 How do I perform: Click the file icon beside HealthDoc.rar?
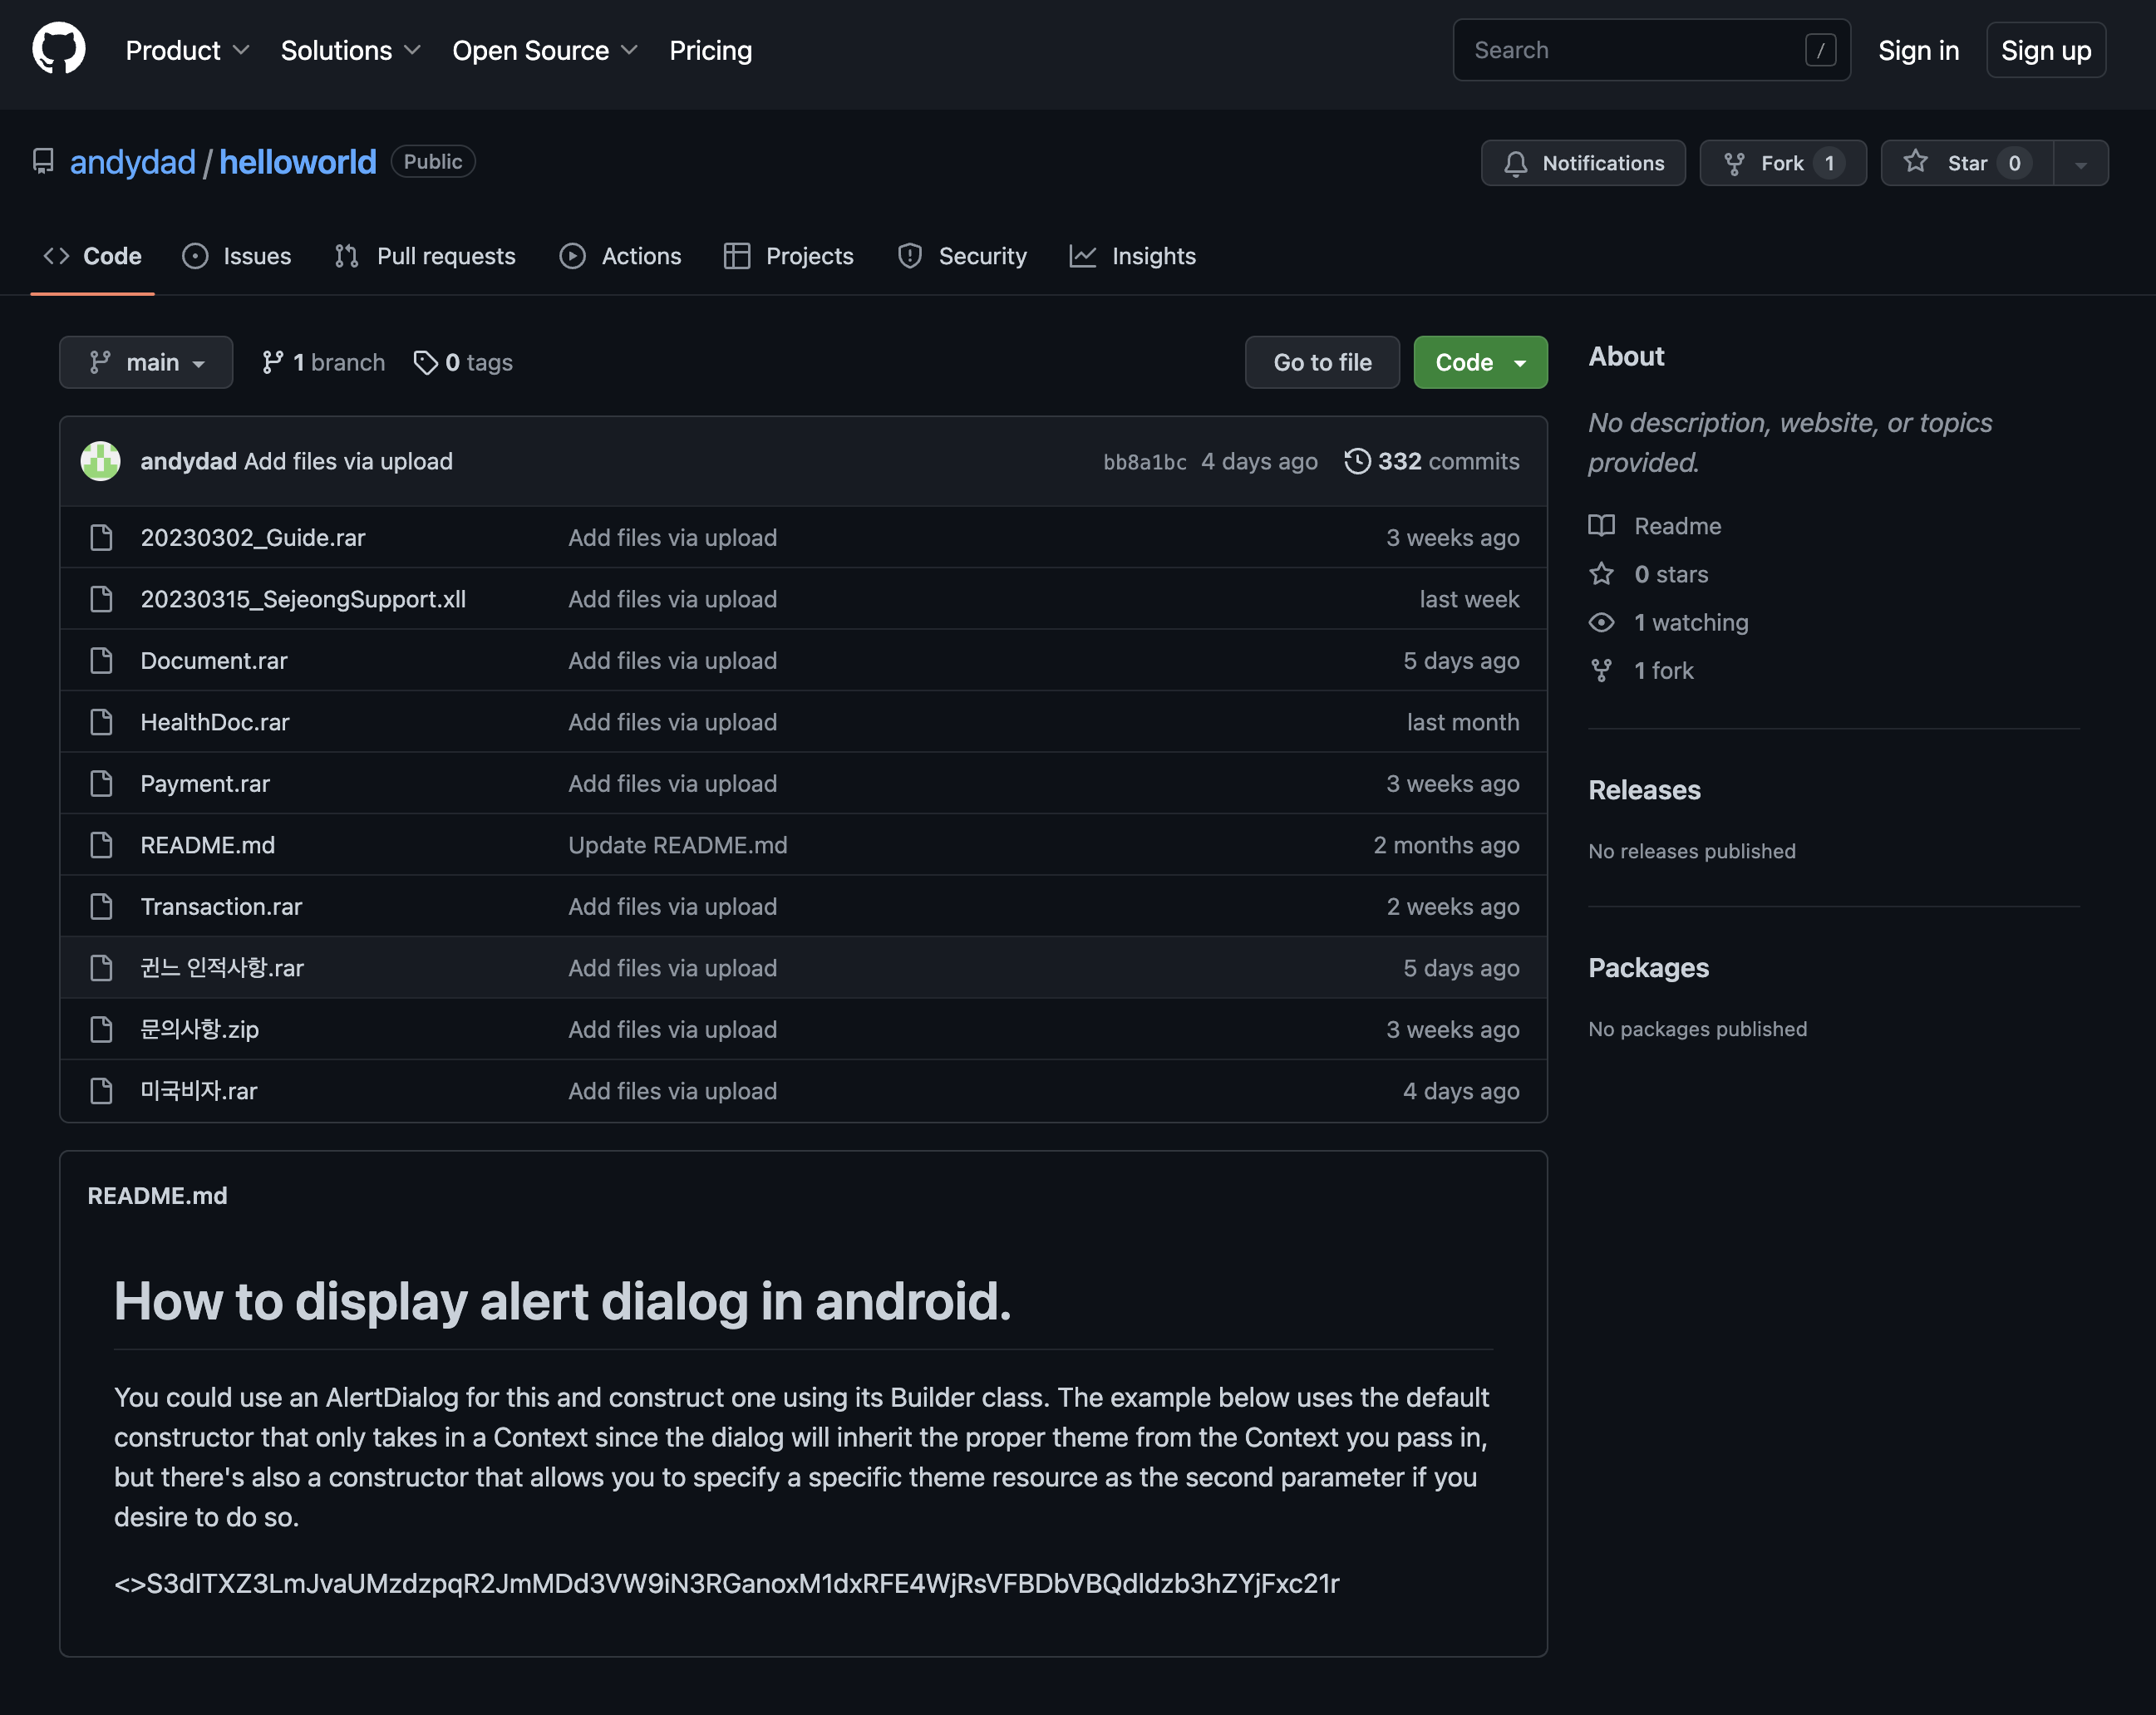[101, 722]
